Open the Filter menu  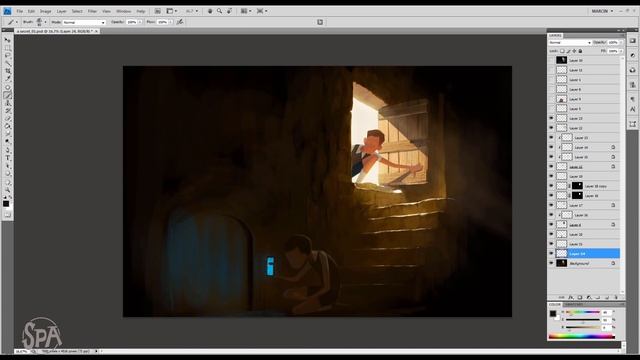coord(93,11)
